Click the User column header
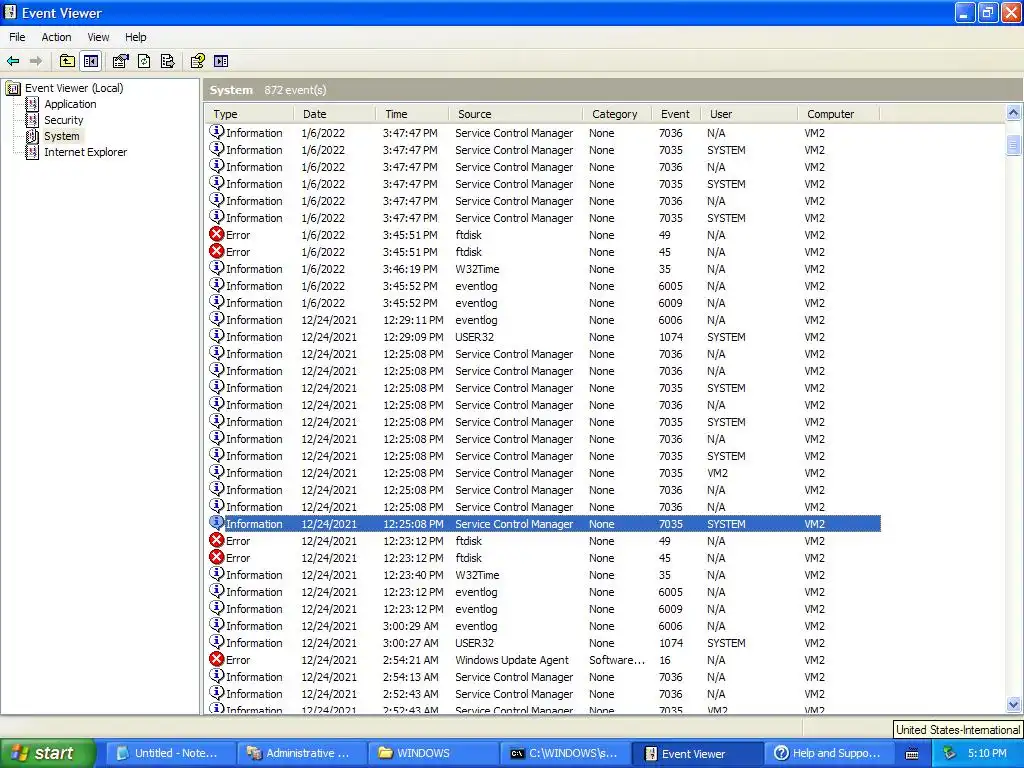The width and height of the screenshot is (1024, 768). [749, 114]
